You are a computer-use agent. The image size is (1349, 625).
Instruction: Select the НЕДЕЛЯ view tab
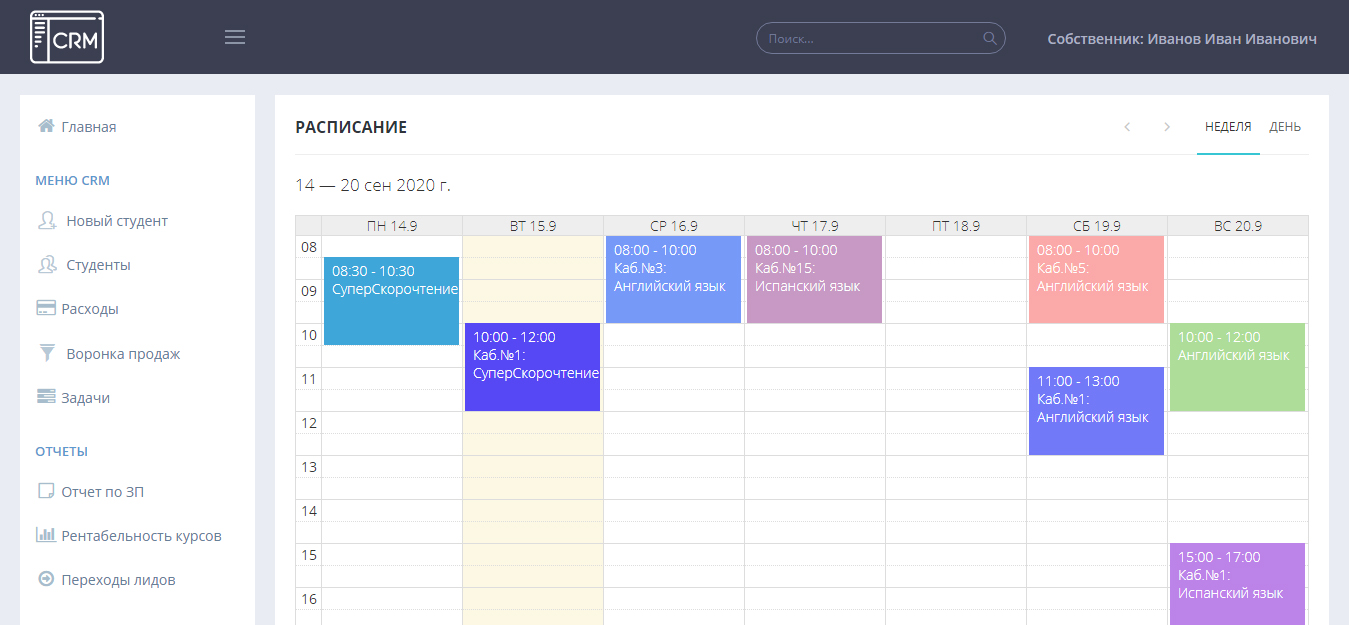pyautogui.click(x=1228, y=127)
